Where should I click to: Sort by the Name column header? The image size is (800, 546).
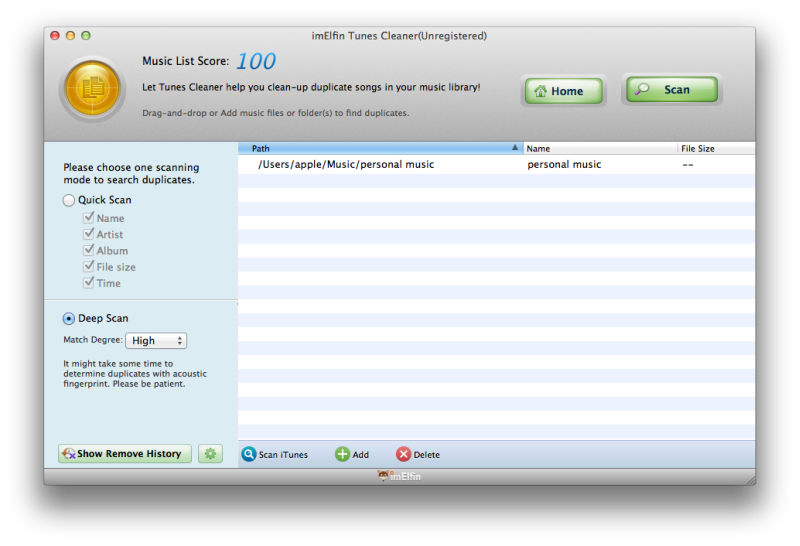(x=601, y=148)
